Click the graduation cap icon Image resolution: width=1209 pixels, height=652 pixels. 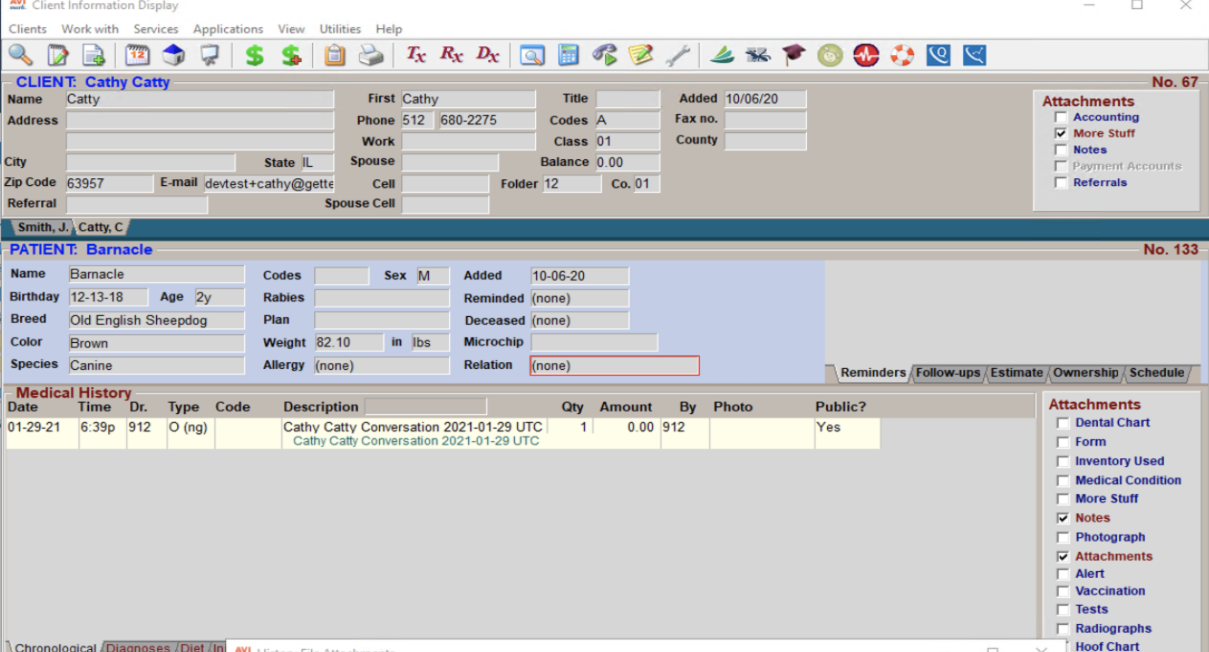[794, 55]
